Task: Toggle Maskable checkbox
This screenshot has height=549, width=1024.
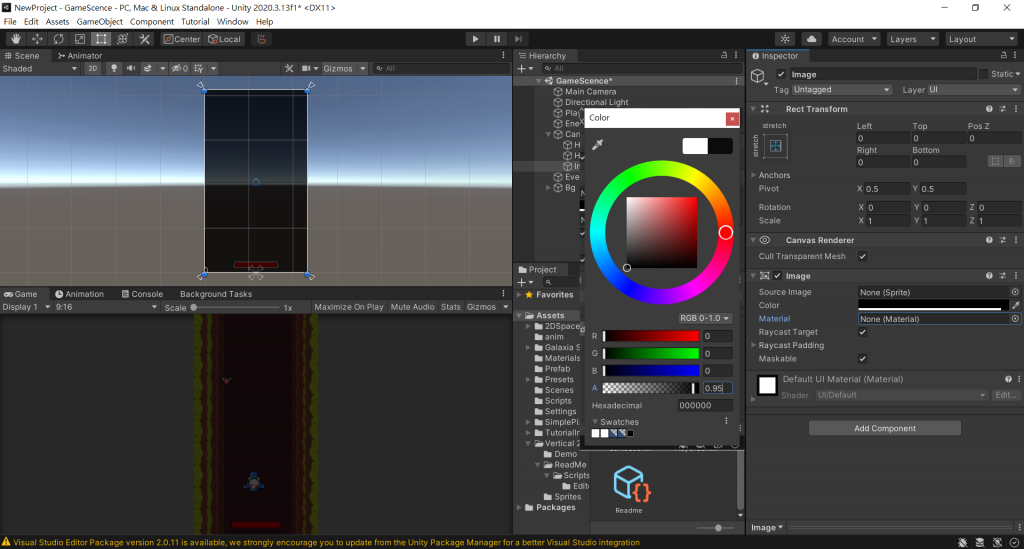Action: 863,359
